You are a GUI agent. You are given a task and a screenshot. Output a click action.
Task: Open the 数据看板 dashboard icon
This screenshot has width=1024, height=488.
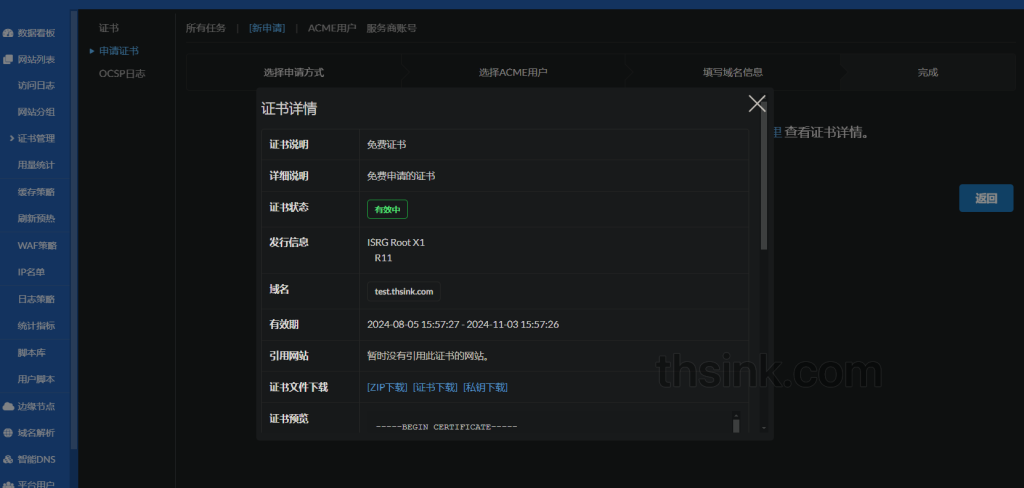click(8, 33)
